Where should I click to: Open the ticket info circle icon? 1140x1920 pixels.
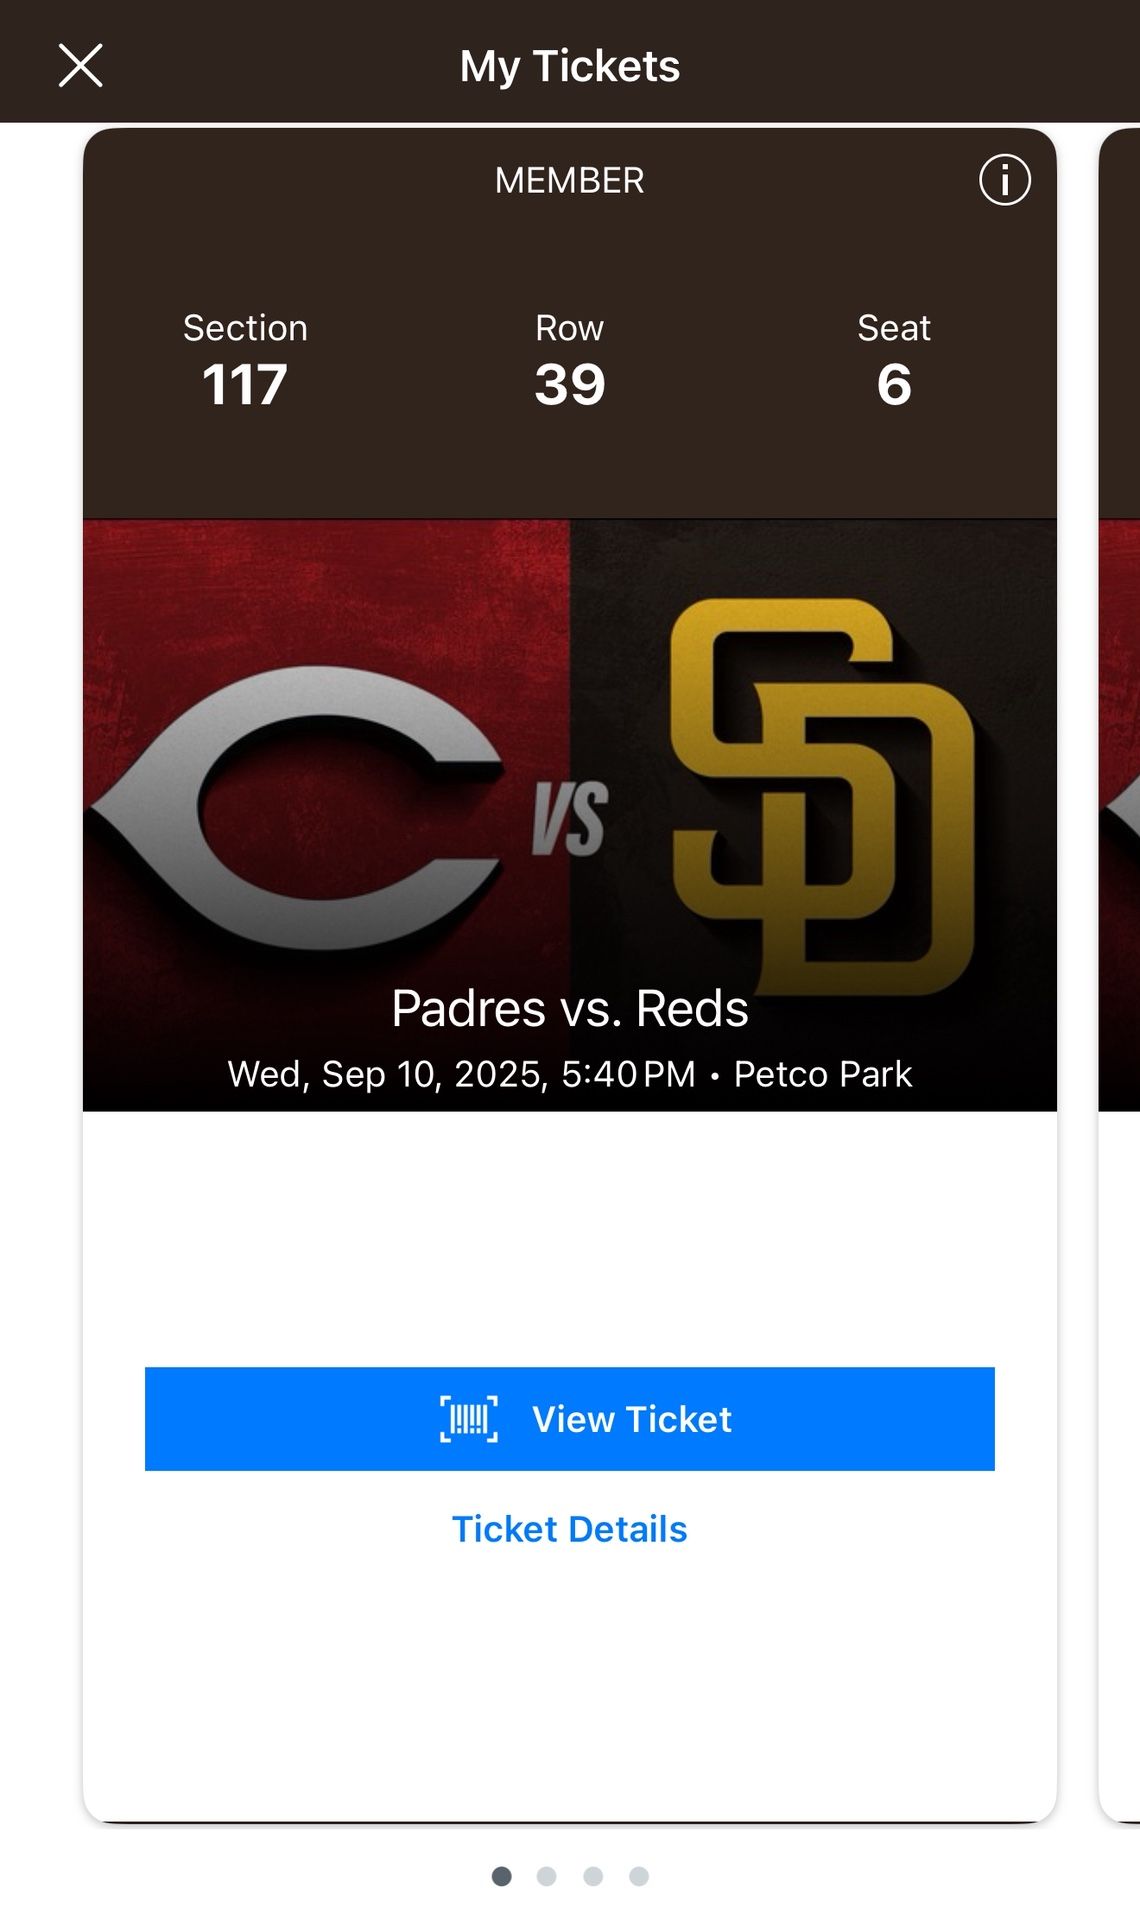pyautogui.click(x=1004, y=180)
